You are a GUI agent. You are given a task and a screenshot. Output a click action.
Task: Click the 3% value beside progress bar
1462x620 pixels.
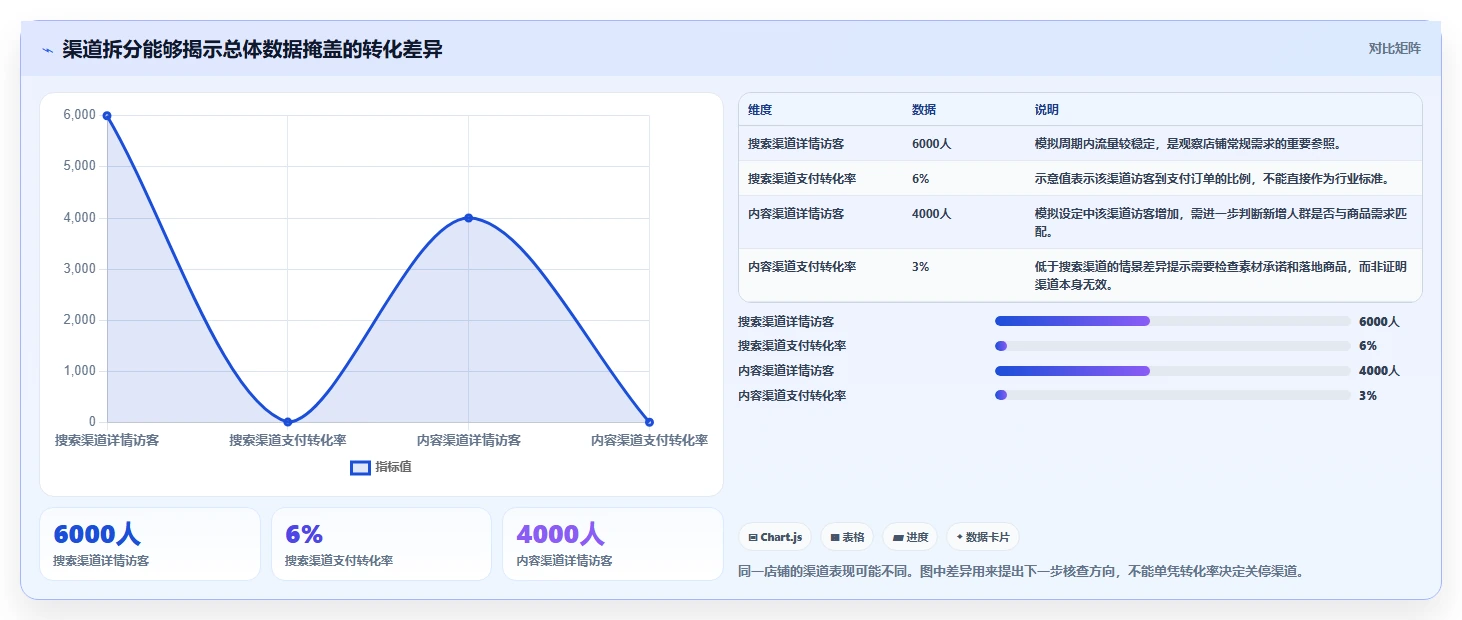click(x=1368, y=395)
